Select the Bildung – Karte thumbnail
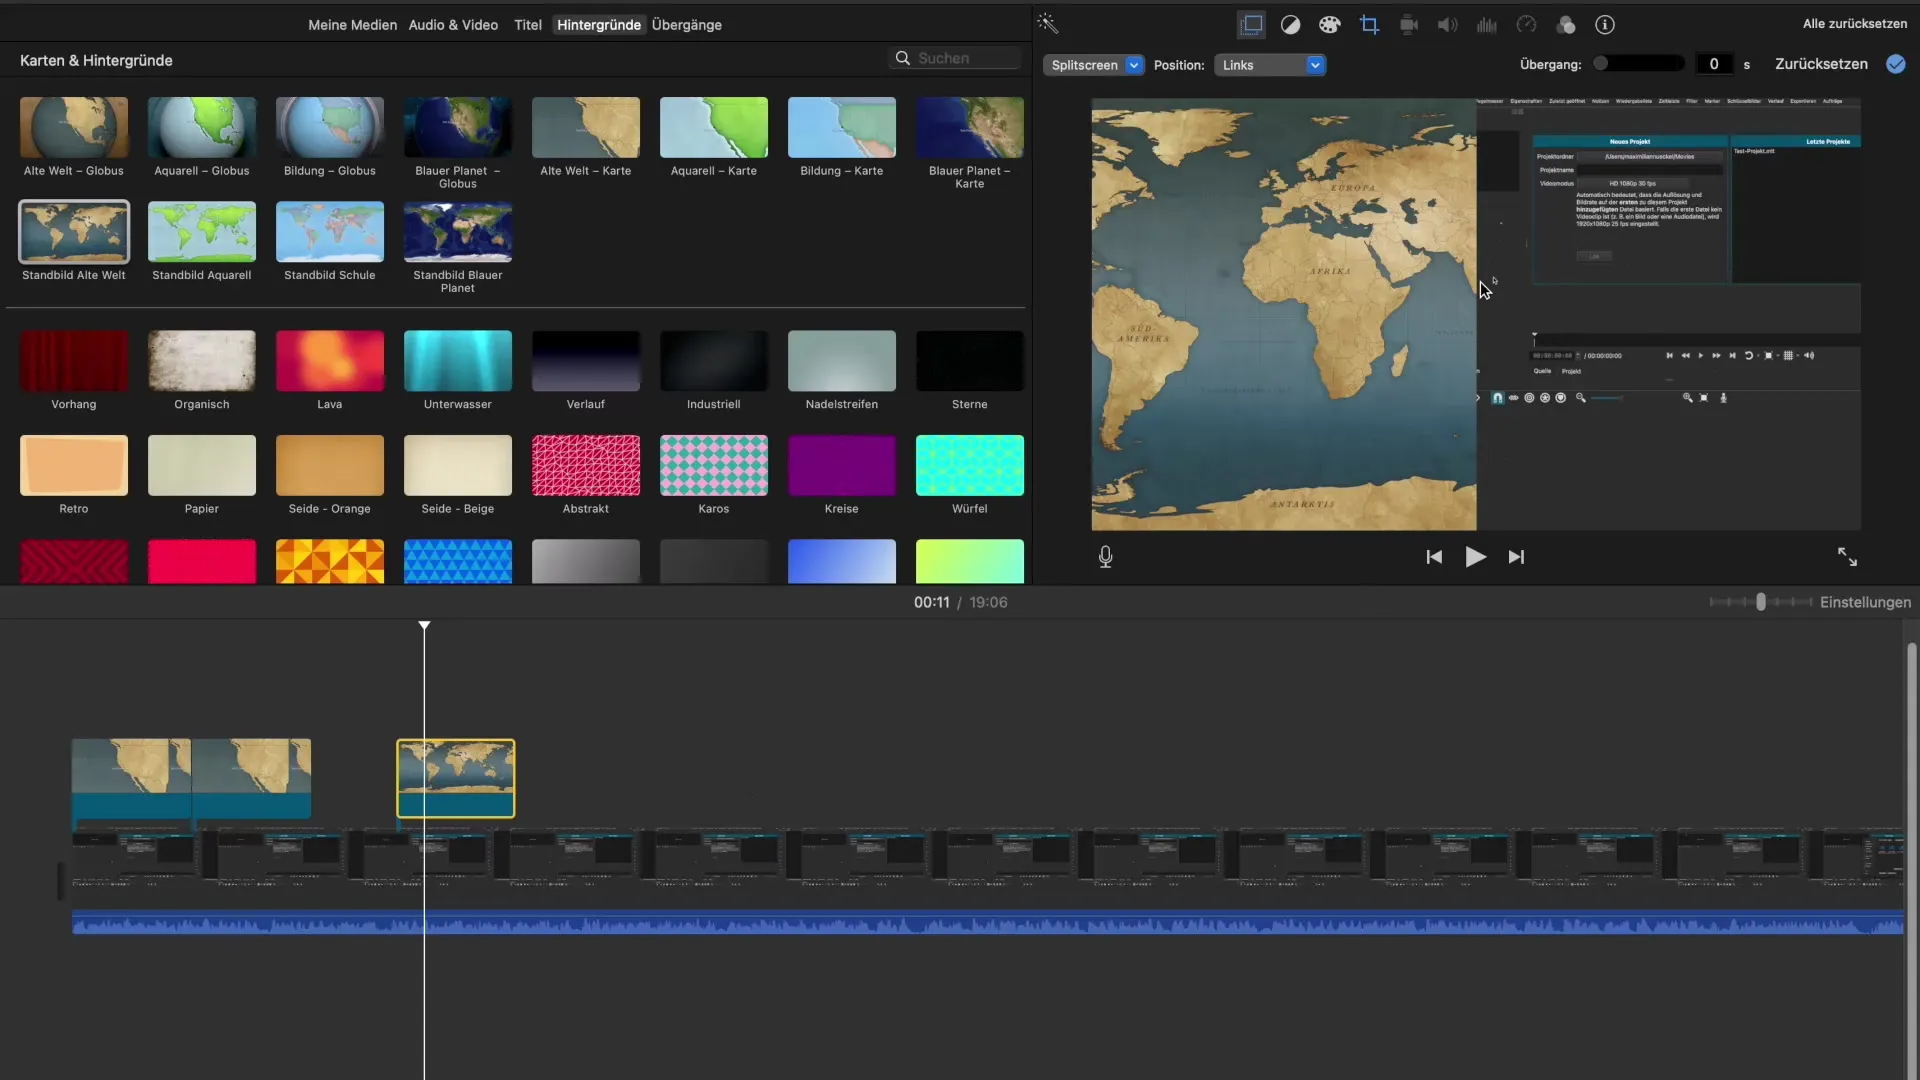The width and height of the screenshot is (1920, 1080). pos(842,127)
